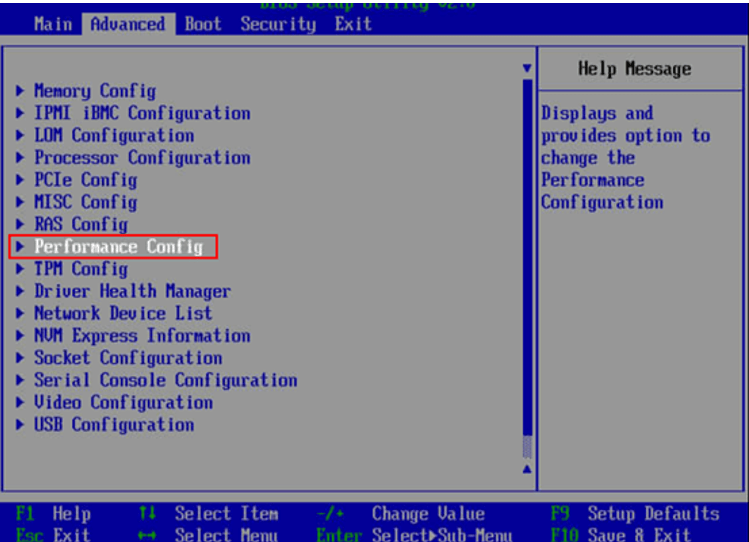Click the arrow beside MISC Config

(20, 202)
